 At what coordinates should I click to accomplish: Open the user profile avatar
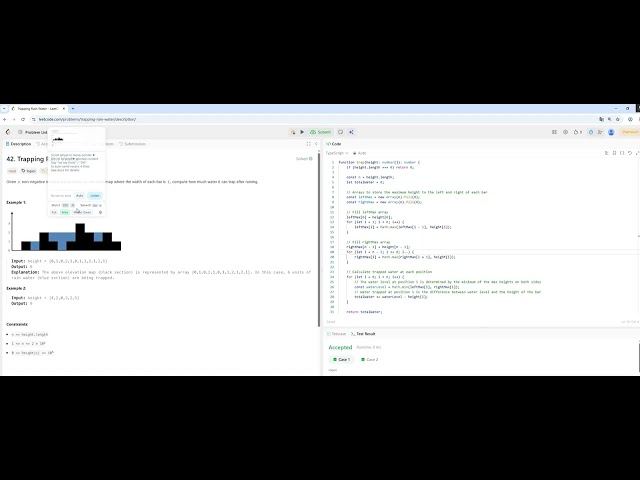611,132
